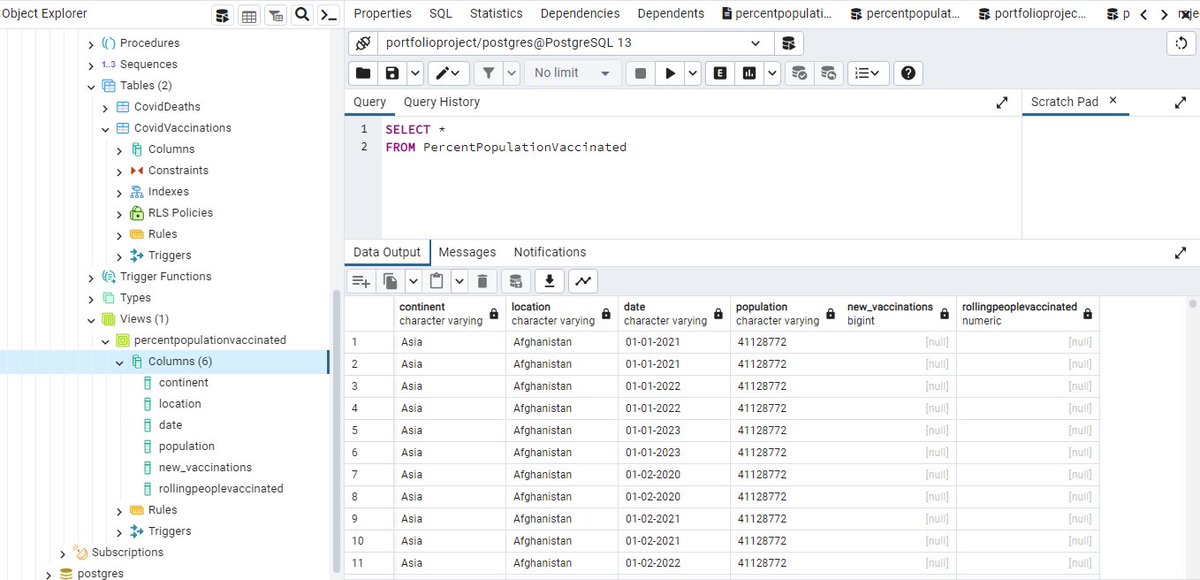Image resolution: width=1200 pixels, height=580 pixels.
Task: Maximize the Data Output panel
Action: click(1180, 253)
